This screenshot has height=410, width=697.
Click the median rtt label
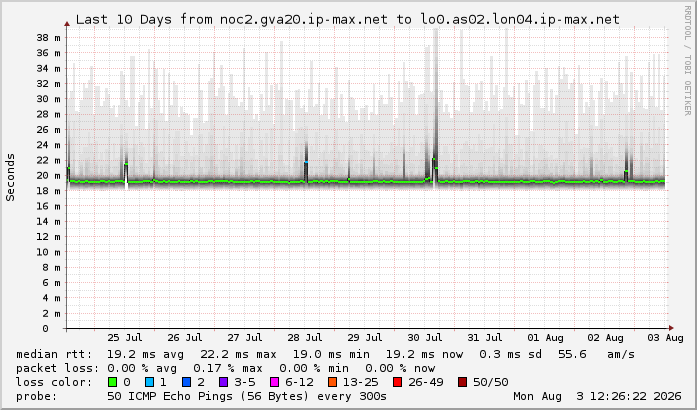pyautogui.click(x=54, y=354)
